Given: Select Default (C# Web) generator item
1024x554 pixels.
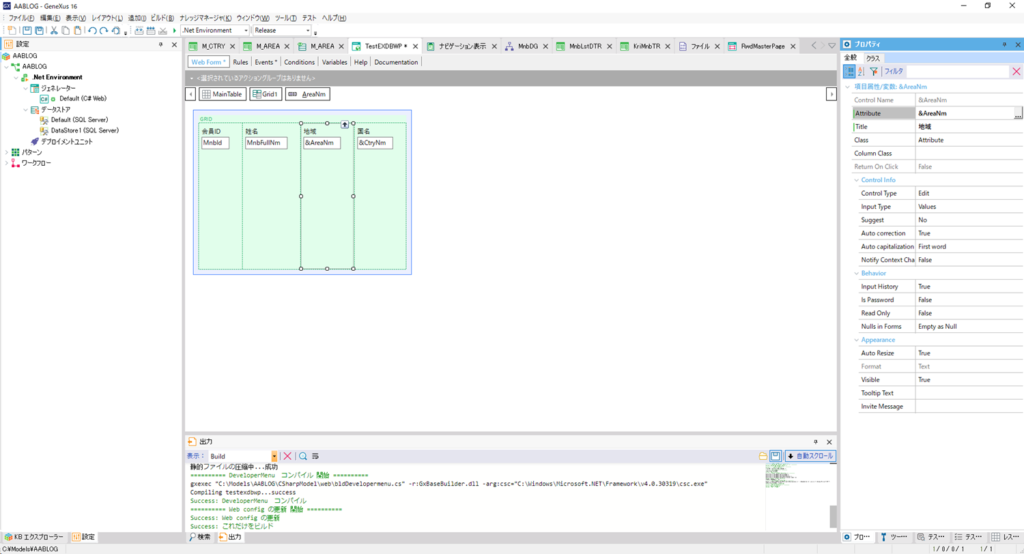Looking at the screenshot, I should coord(82,99).
